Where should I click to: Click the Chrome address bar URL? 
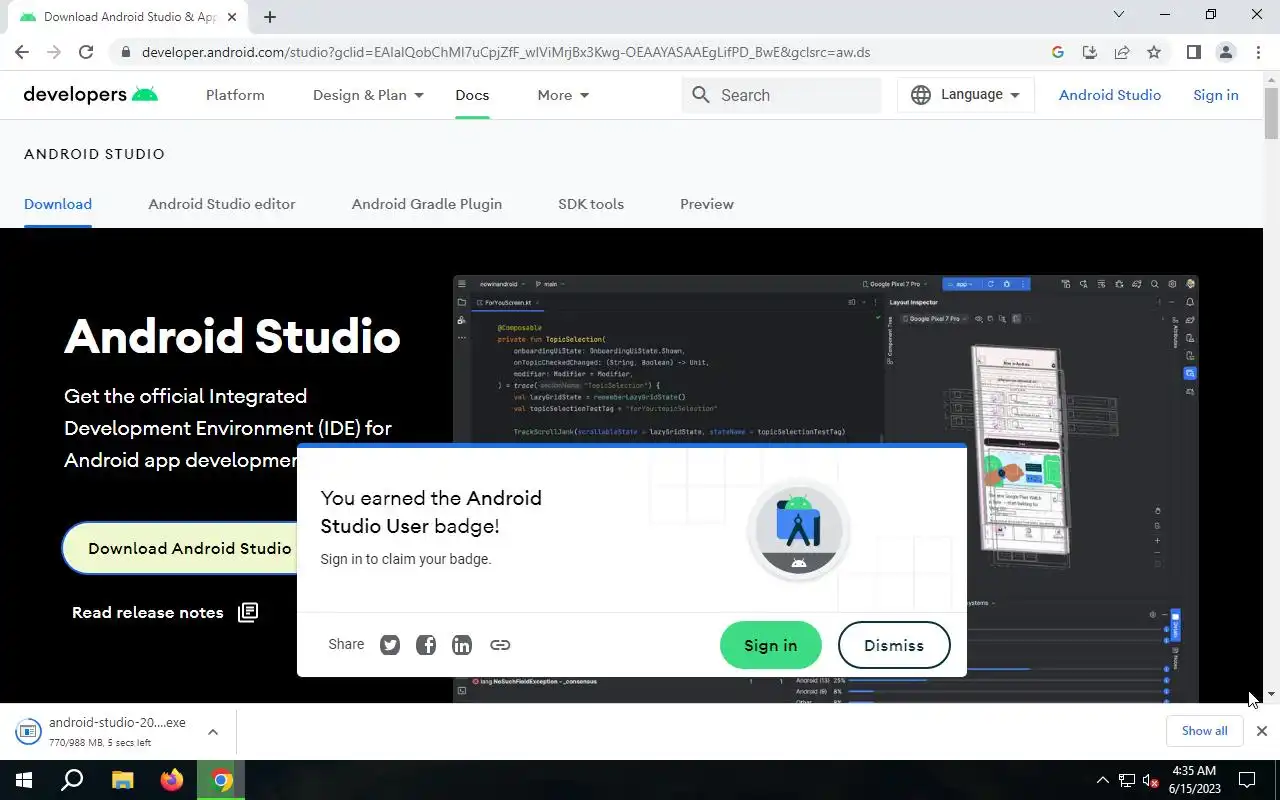pos(506,52)
